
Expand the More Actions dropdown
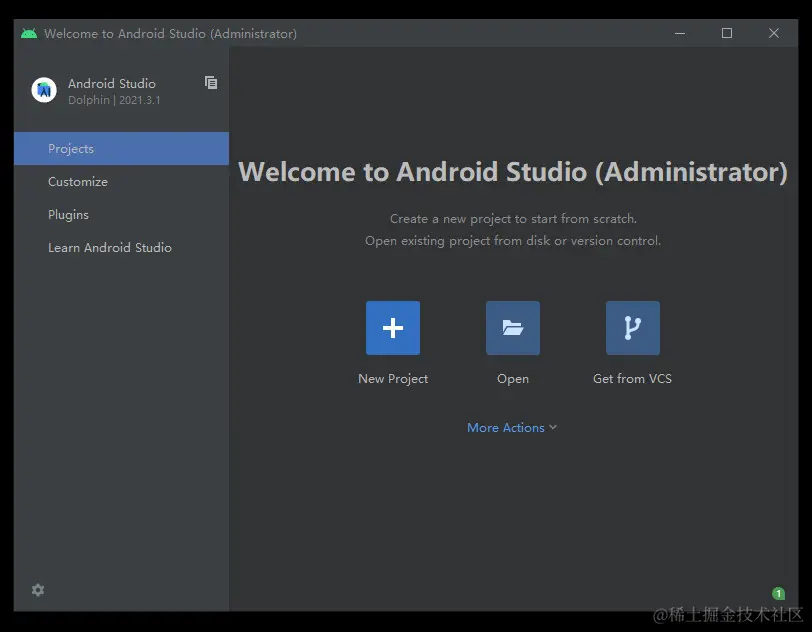pyautogui.click(x=512, y=427)
